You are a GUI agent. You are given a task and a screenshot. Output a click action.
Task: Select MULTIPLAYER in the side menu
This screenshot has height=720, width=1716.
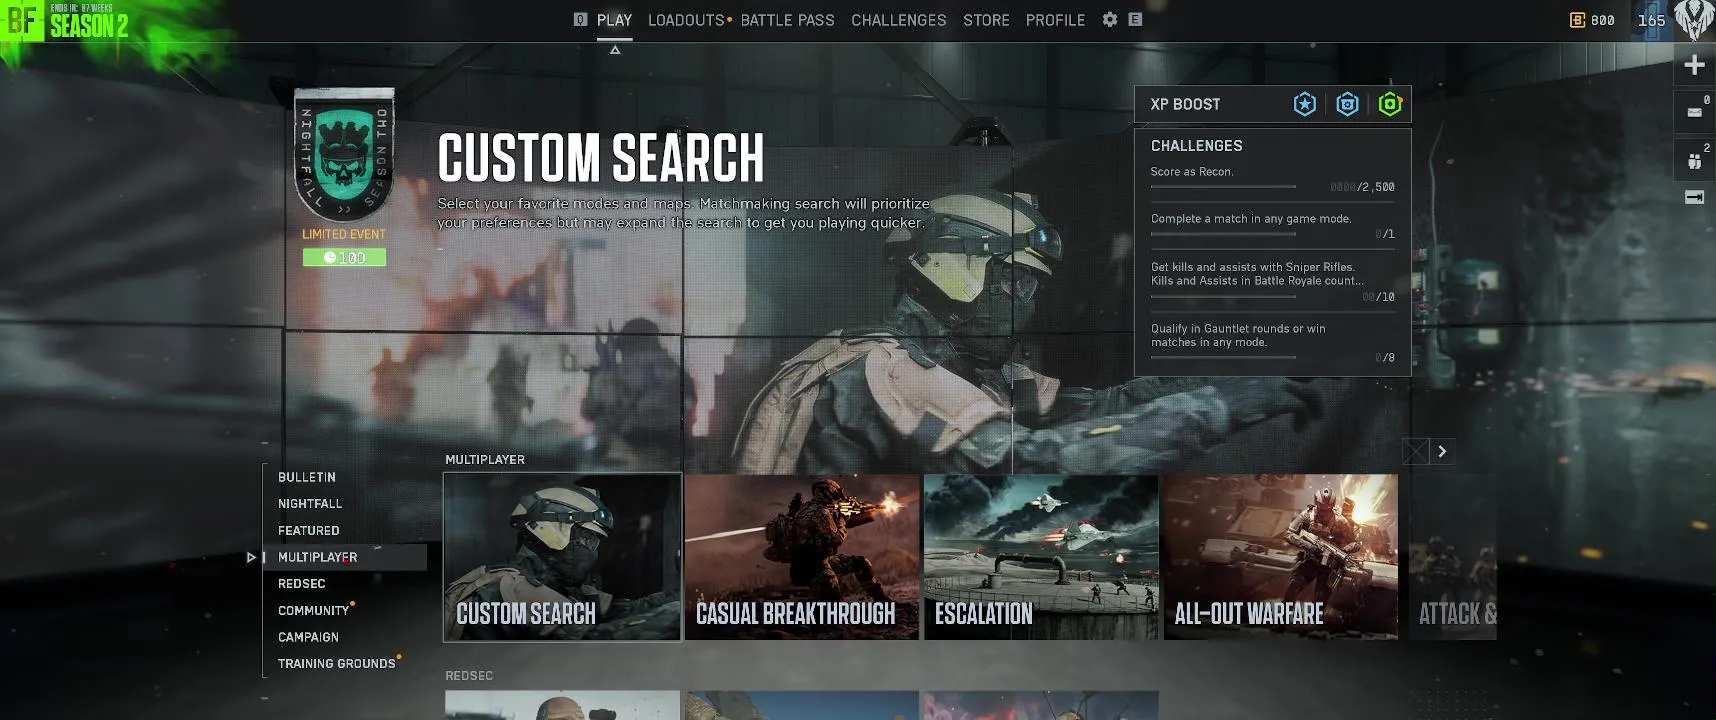tap(347, 557)
